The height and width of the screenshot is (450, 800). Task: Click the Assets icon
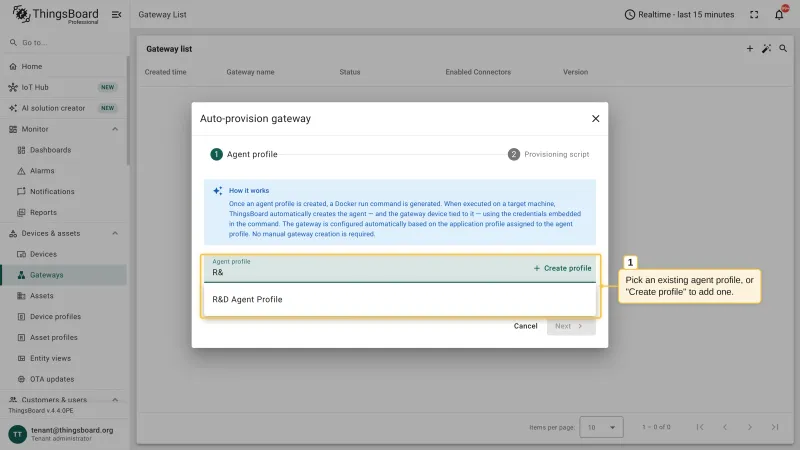[x=21, y=296]
